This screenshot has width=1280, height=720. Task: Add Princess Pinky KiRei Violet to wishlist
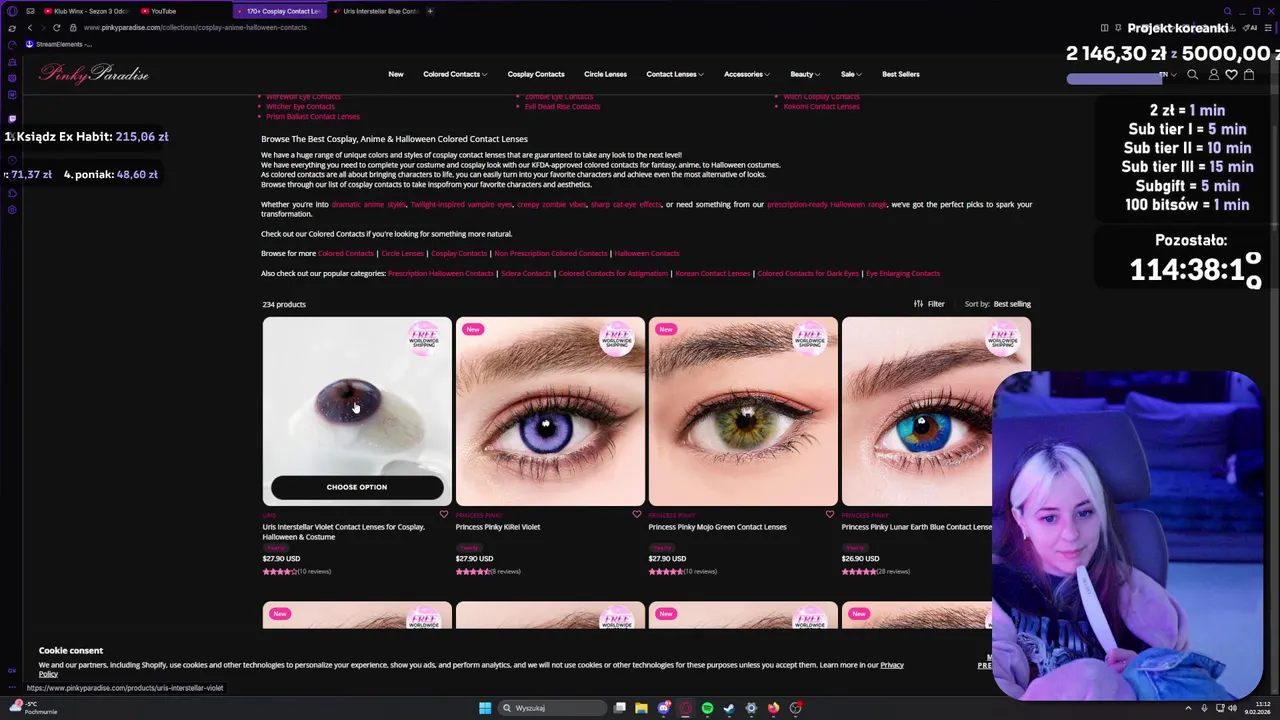click(637, 515)
